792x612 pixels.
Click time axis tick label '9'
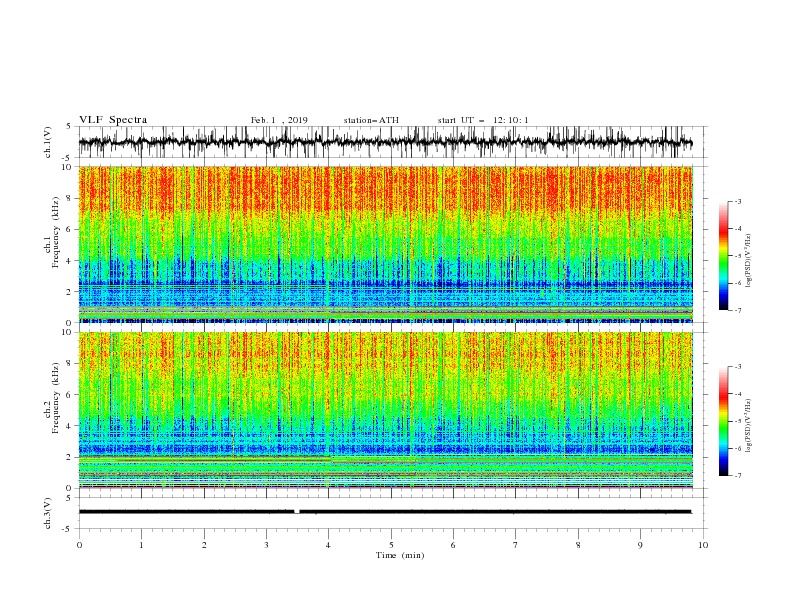[x=640, y=545]
